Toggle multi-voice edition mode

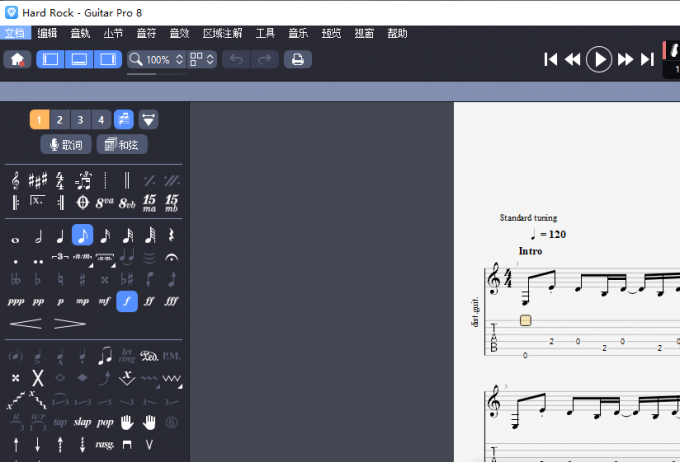pos(124,120)
